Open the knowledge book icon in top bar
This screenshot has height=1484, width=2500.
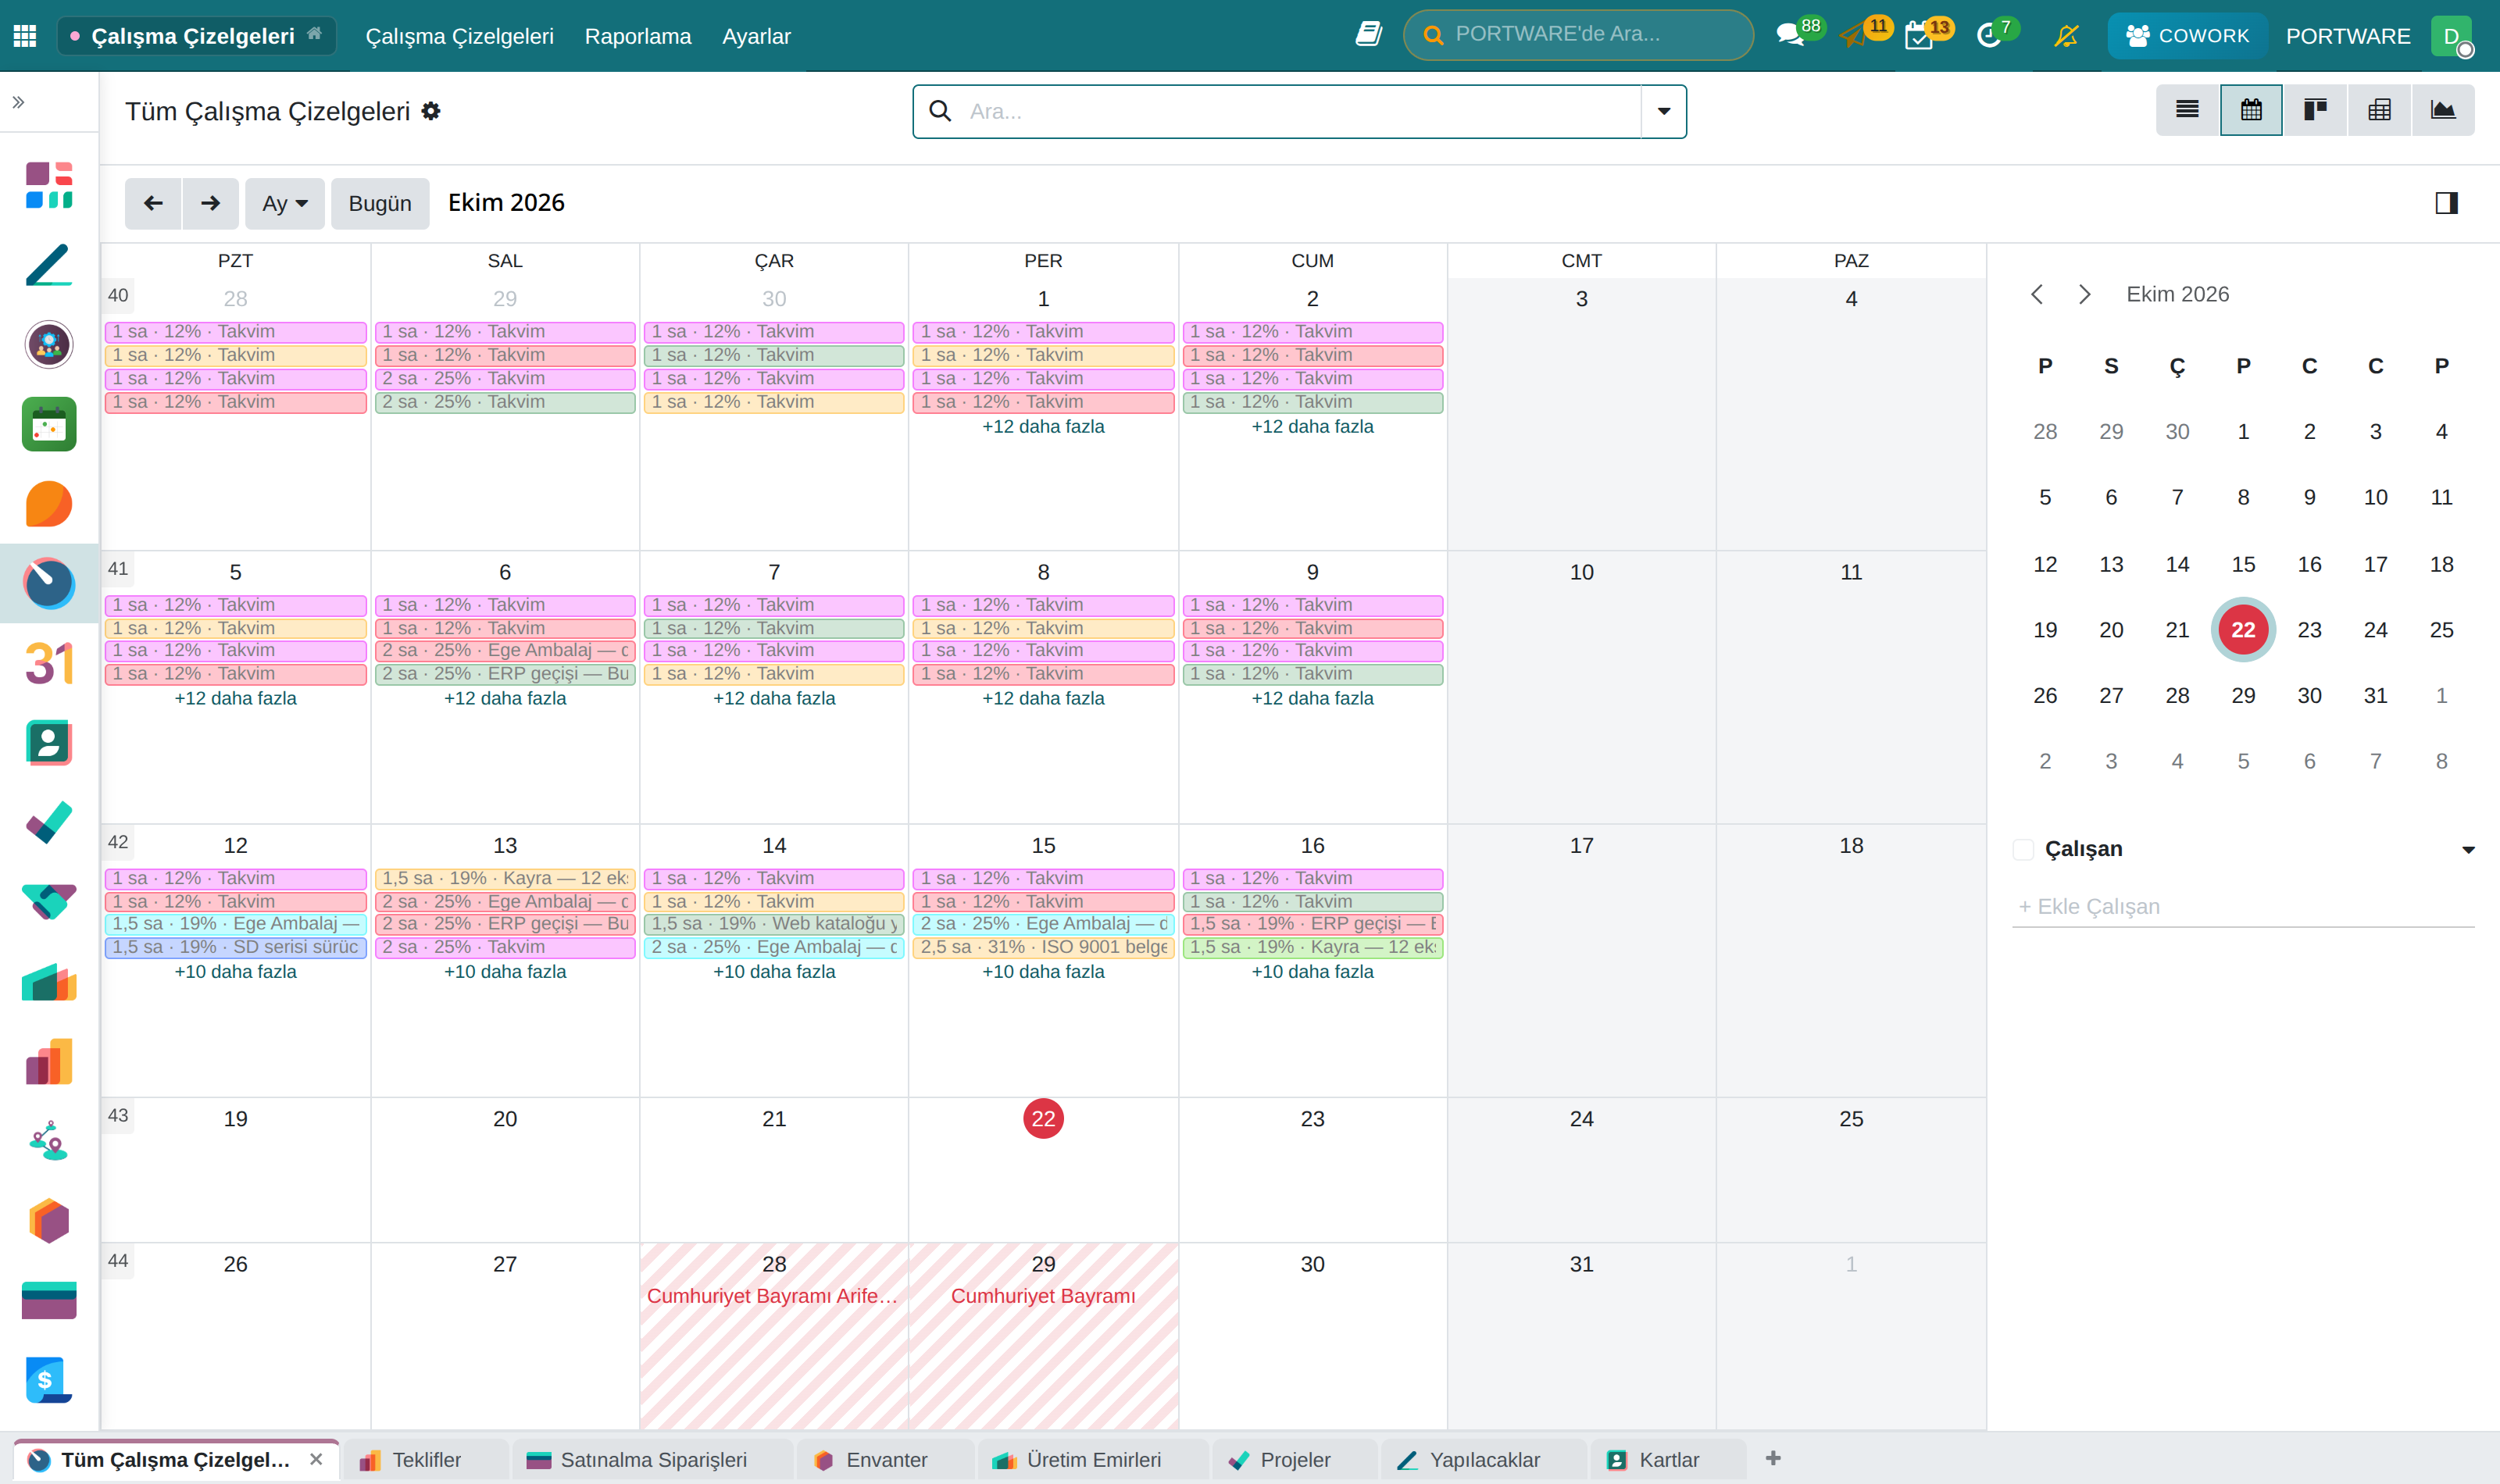pyautogui.click(x=1368, y=35)
